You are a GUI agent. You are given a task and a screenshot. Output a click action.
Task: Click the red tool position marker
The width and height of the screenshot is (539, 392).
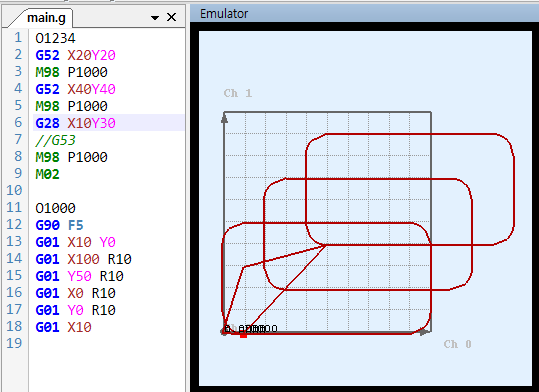coord(243,335)
